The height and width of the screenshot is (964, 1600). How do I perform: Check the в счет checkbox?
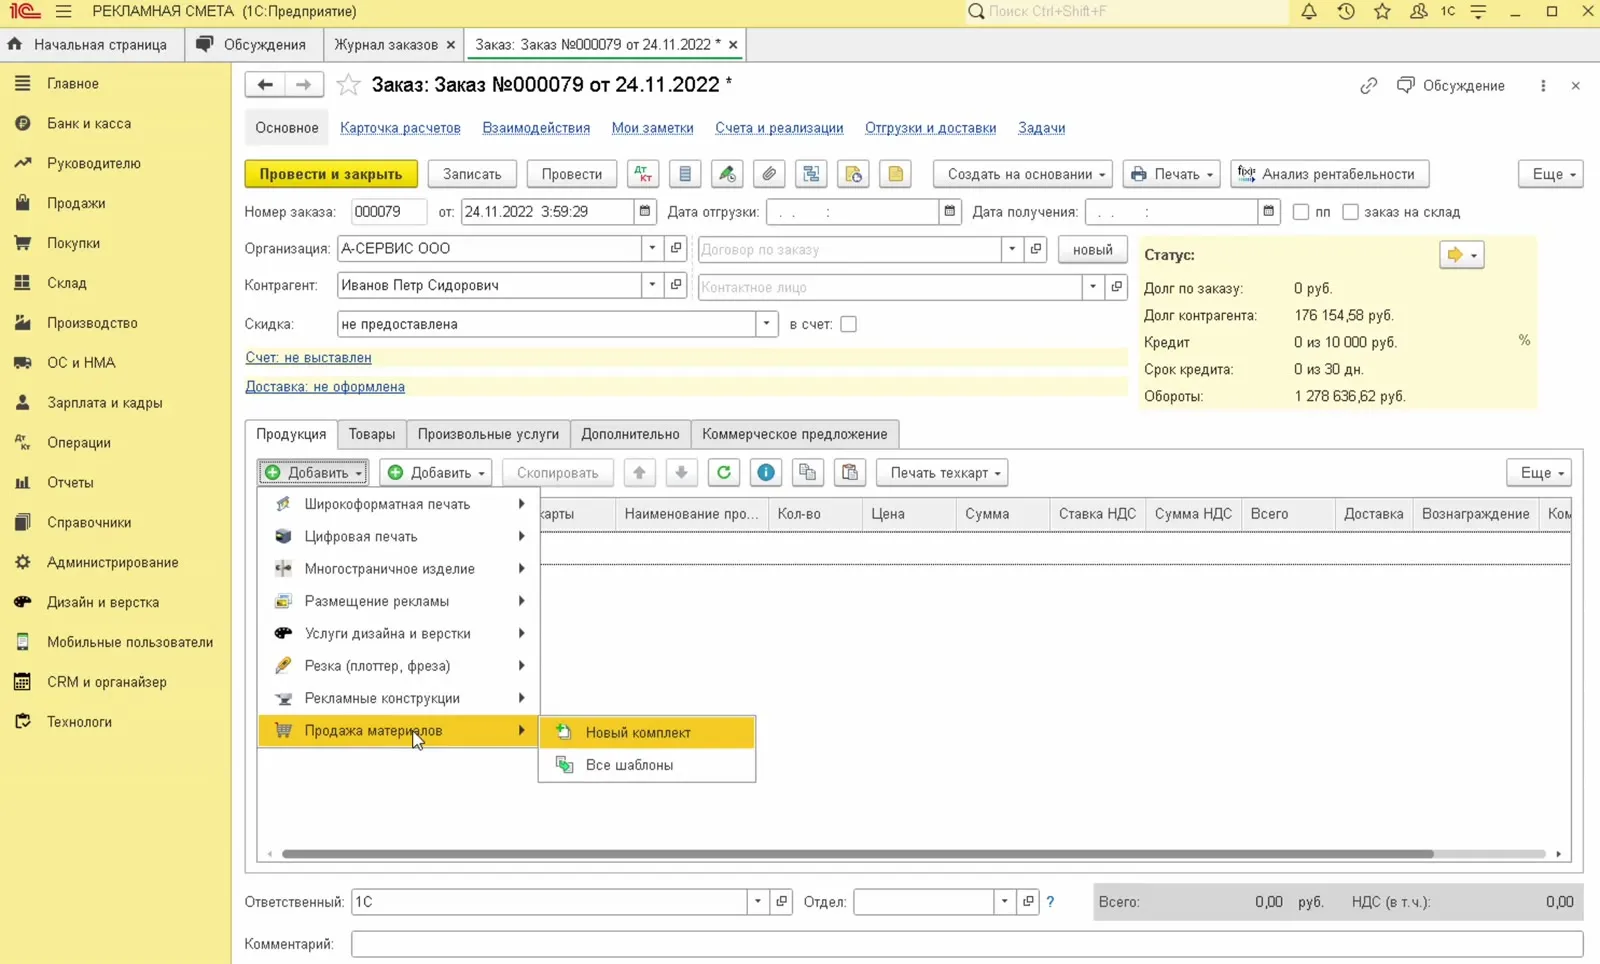coord(848,324)
